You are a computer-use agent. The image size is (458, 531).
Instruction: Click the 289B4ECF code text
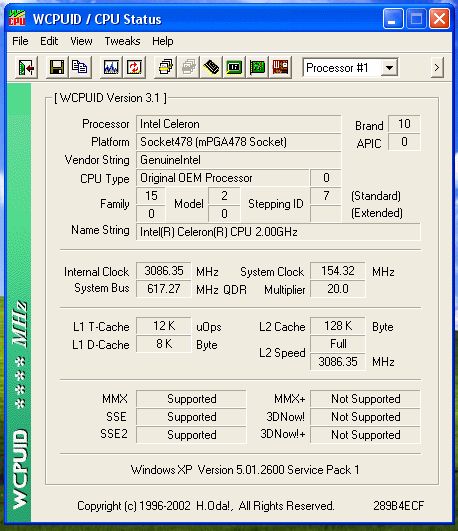click(398, 506)
